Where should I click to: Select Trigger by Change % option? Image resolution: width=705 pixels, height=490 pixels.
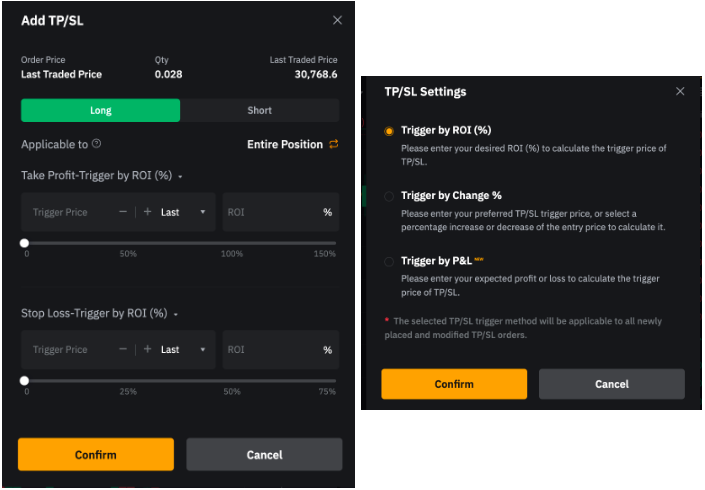click(x=389, y=197)
